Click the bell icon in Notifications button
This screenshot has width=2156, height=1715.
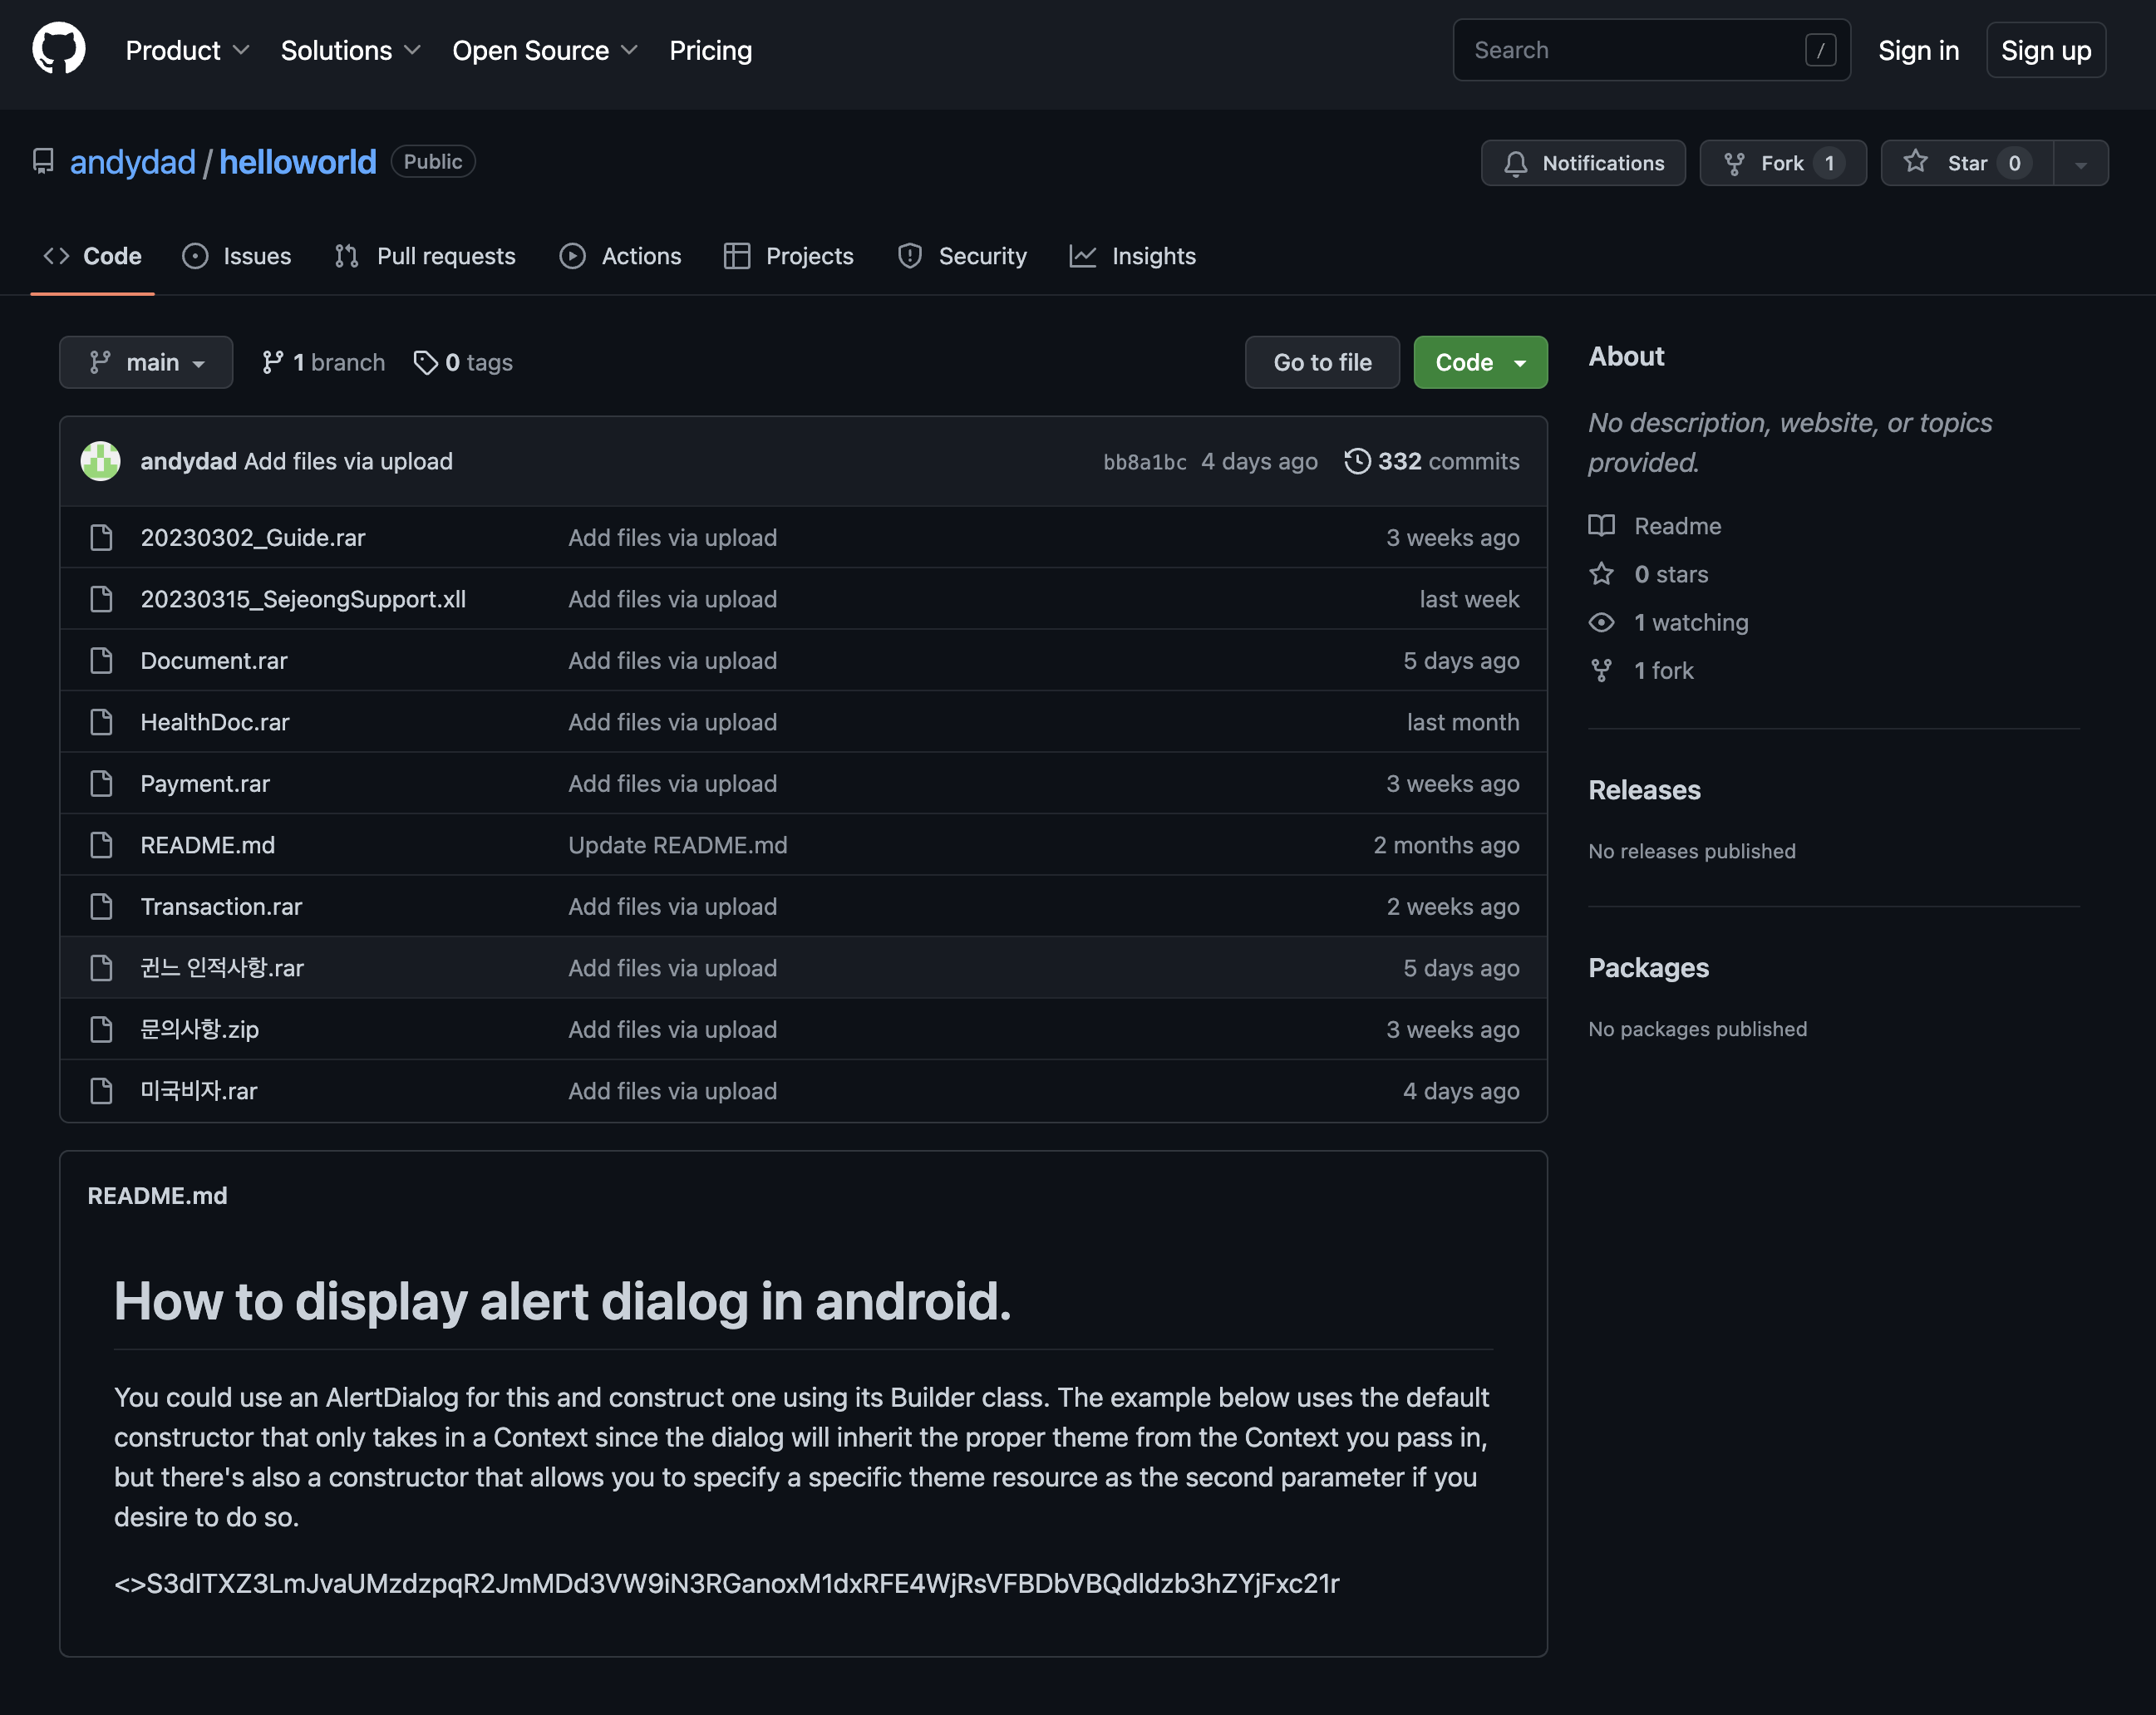[x=1516, y=163]
